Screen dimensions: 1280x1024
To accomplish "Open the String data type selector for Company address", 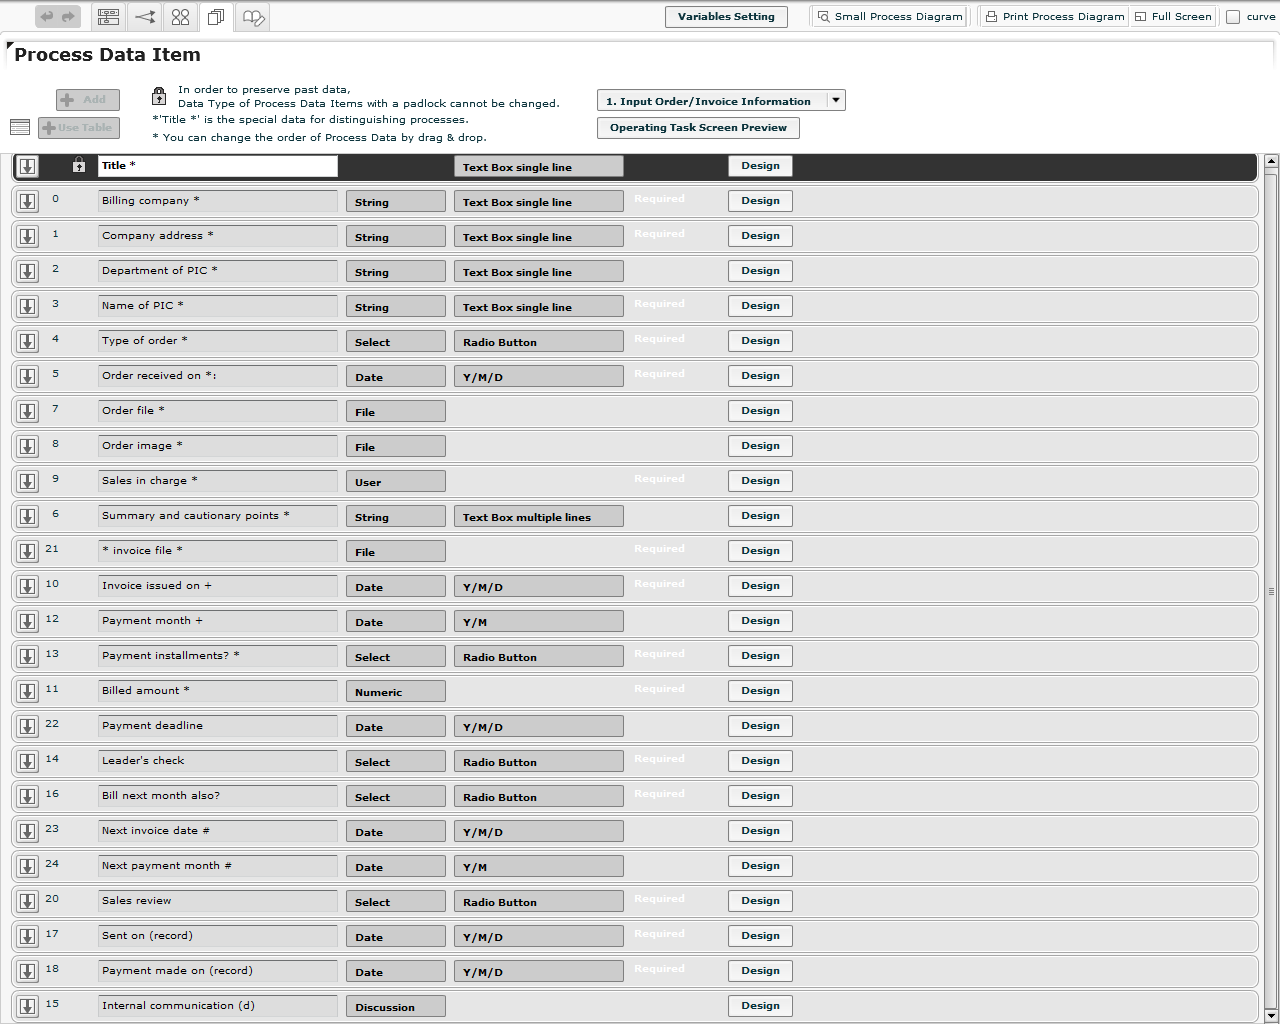I will (x=395, y=236).
